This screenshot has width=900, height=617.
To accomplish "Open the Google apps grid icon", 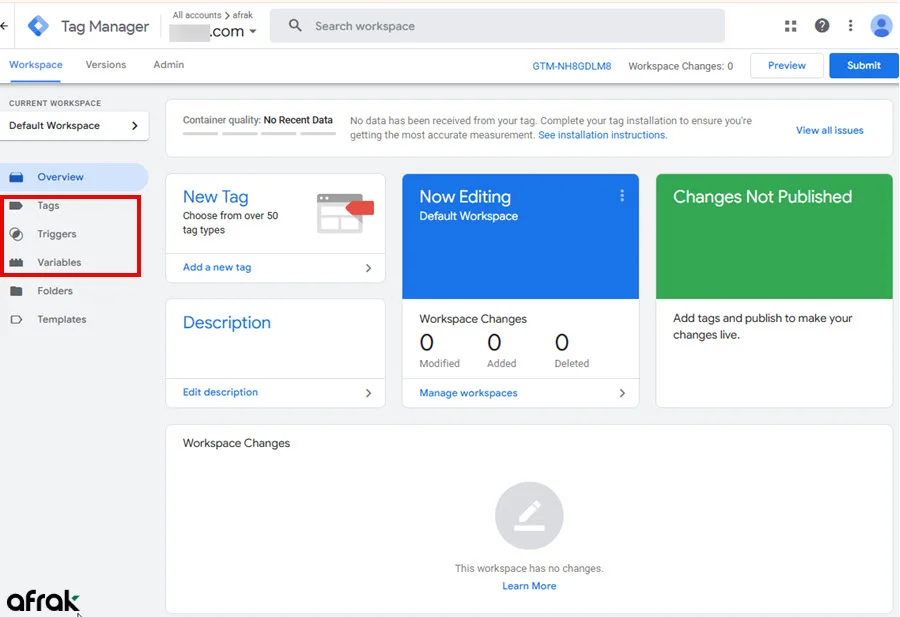I will pyautogui.click(x=790, y=26).
